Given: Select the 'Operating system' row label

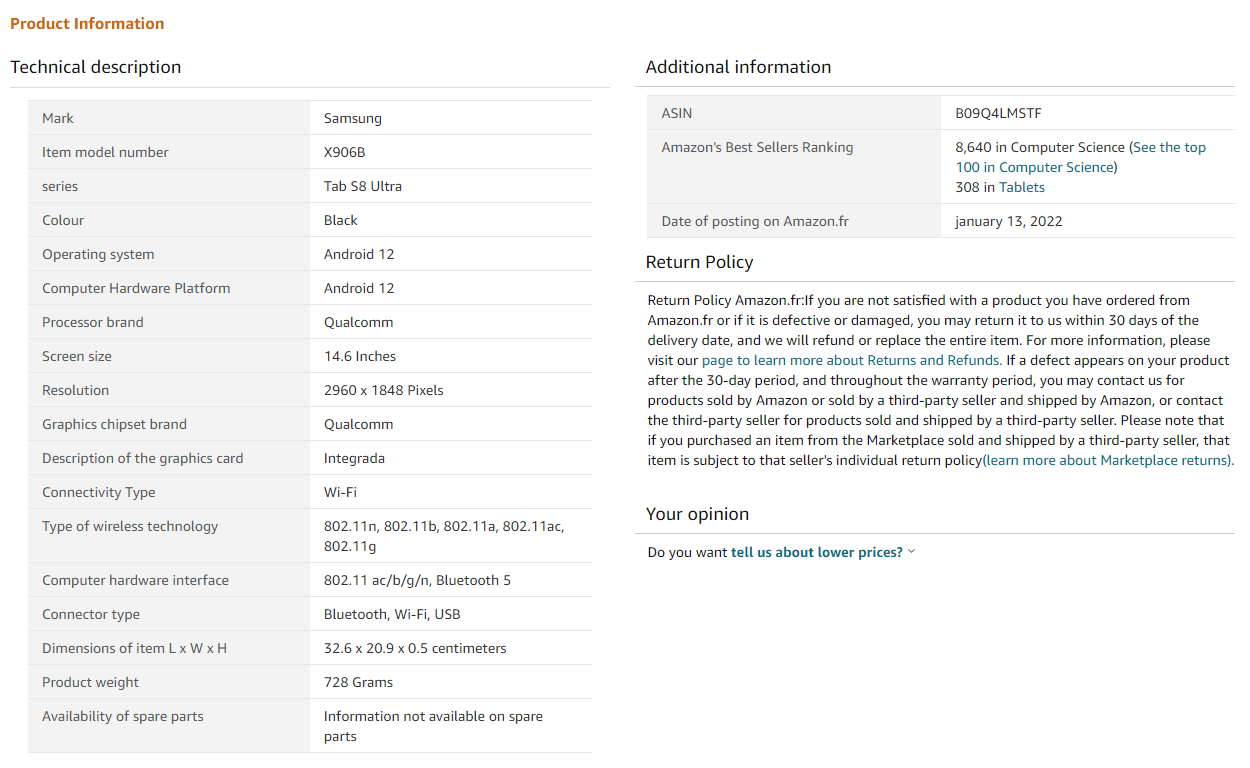Looking at the screenshot, I should [x=98, y=254].
